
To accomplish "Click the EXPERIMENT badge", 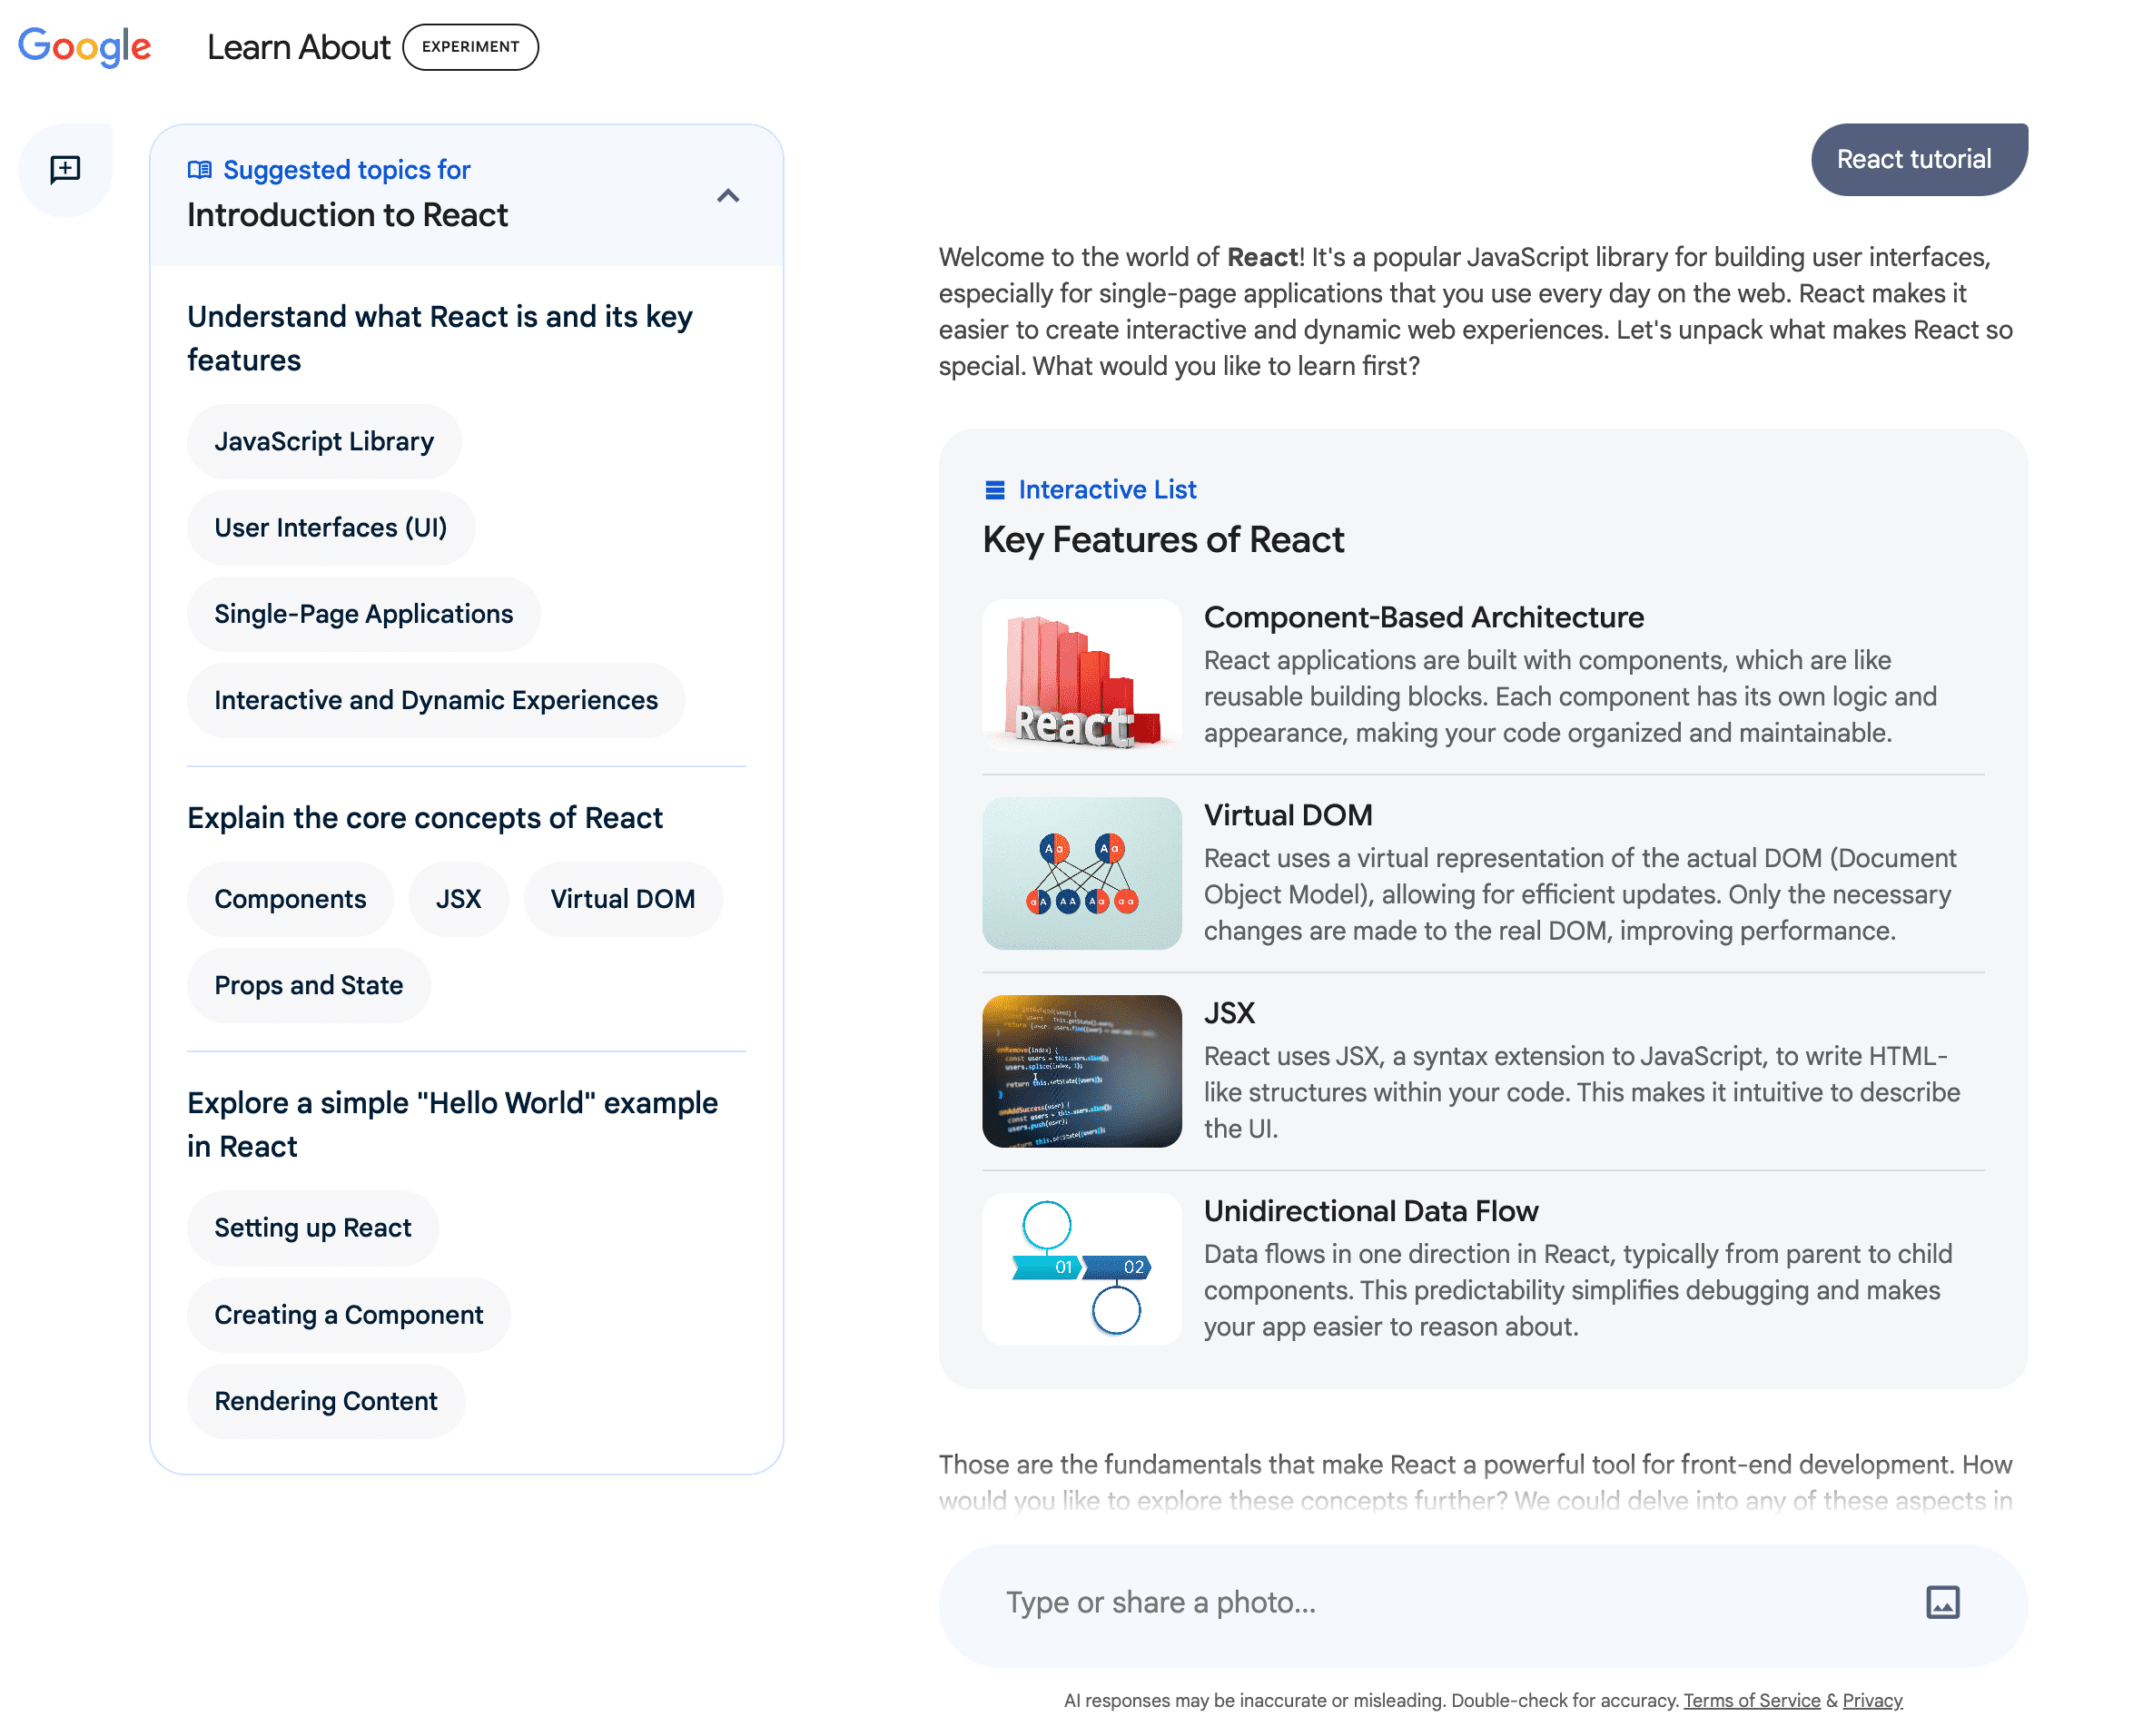I will tap(470, 47).
